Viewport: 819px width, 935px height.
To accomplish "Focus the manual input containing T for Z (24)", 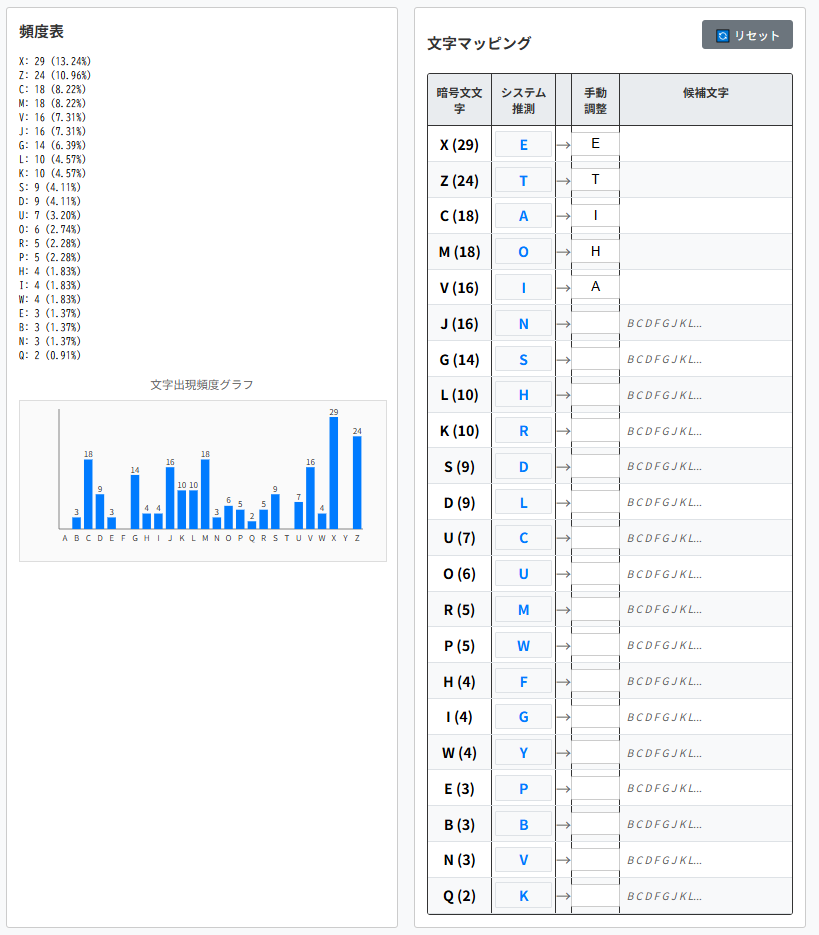I will 595,180.
